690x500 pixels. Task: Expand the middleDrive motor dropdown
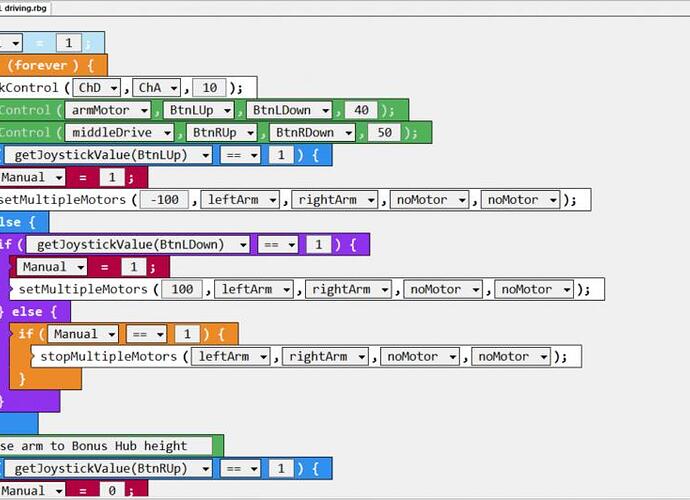coord(122,133)
